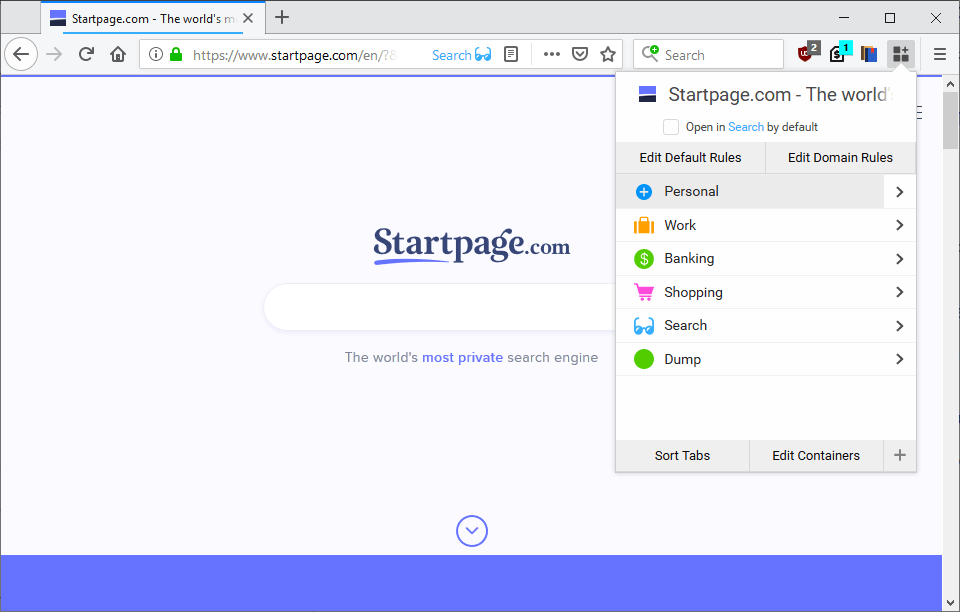Go back to the previous page
This screenshot has width=960, height=612.
pos(21,54)
